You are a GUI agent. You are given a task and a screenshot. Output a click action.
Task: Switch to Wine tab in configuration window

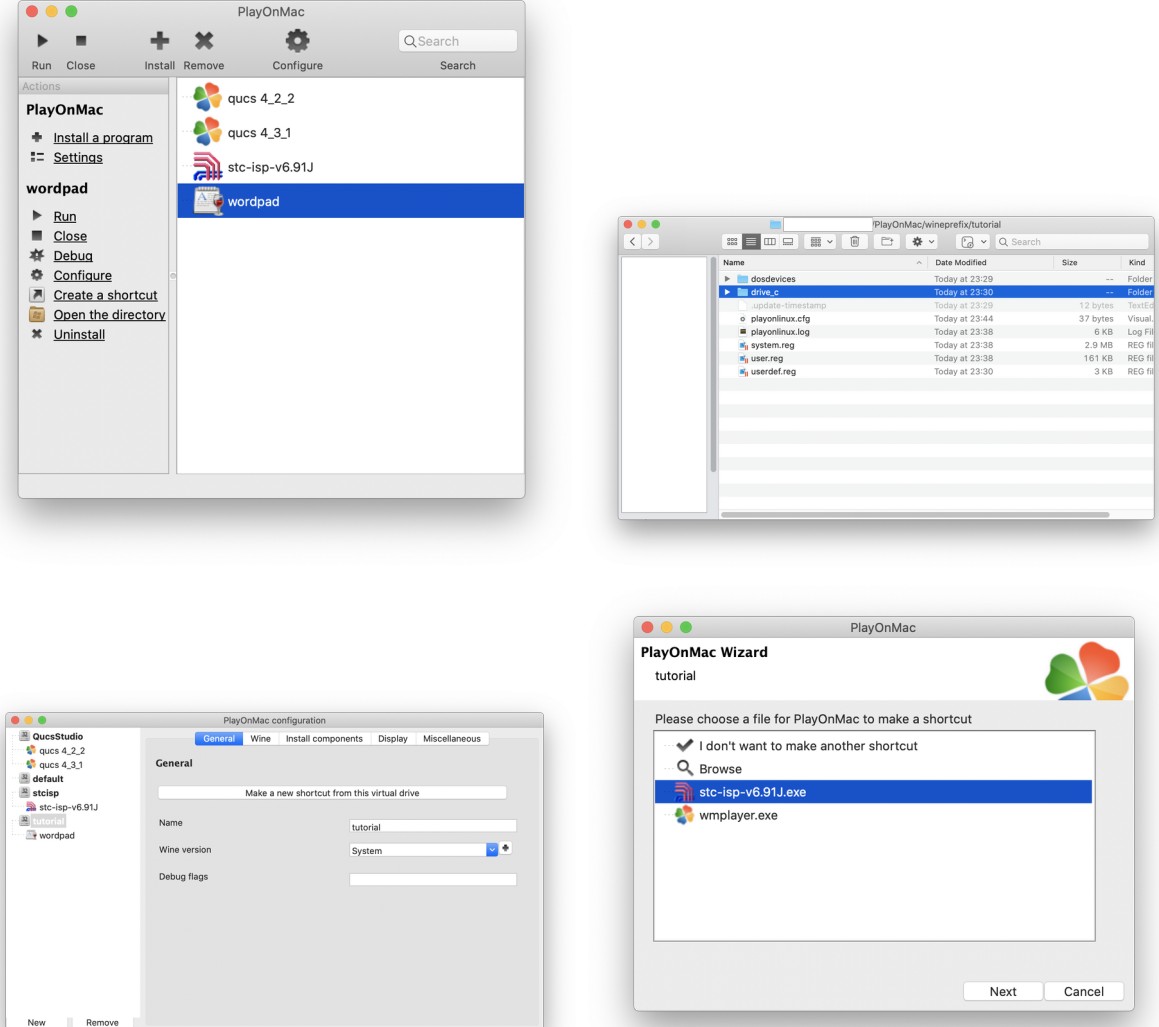click(x=260, y=739)
